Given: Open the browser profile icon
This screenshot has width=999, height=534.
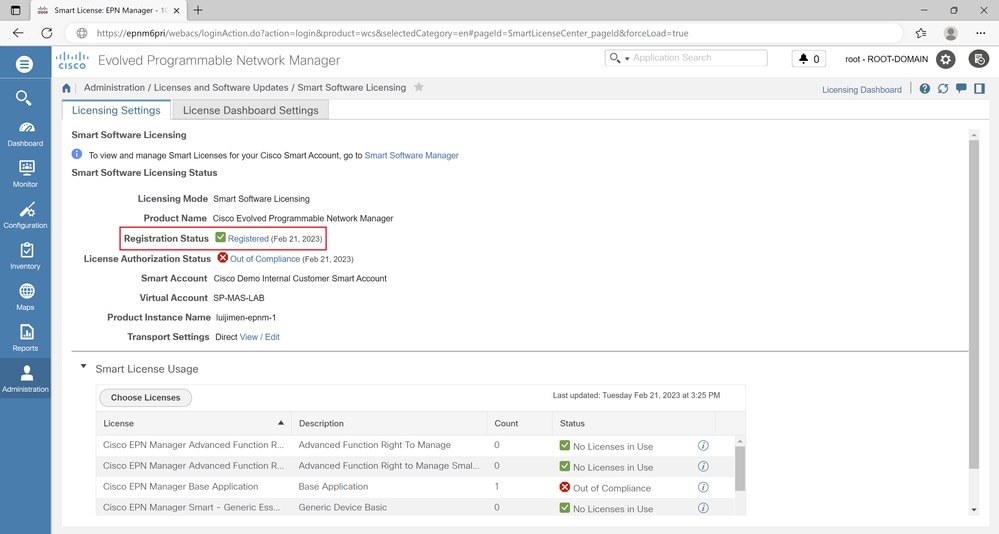Looking at the screenshot, I should (951, 33).
